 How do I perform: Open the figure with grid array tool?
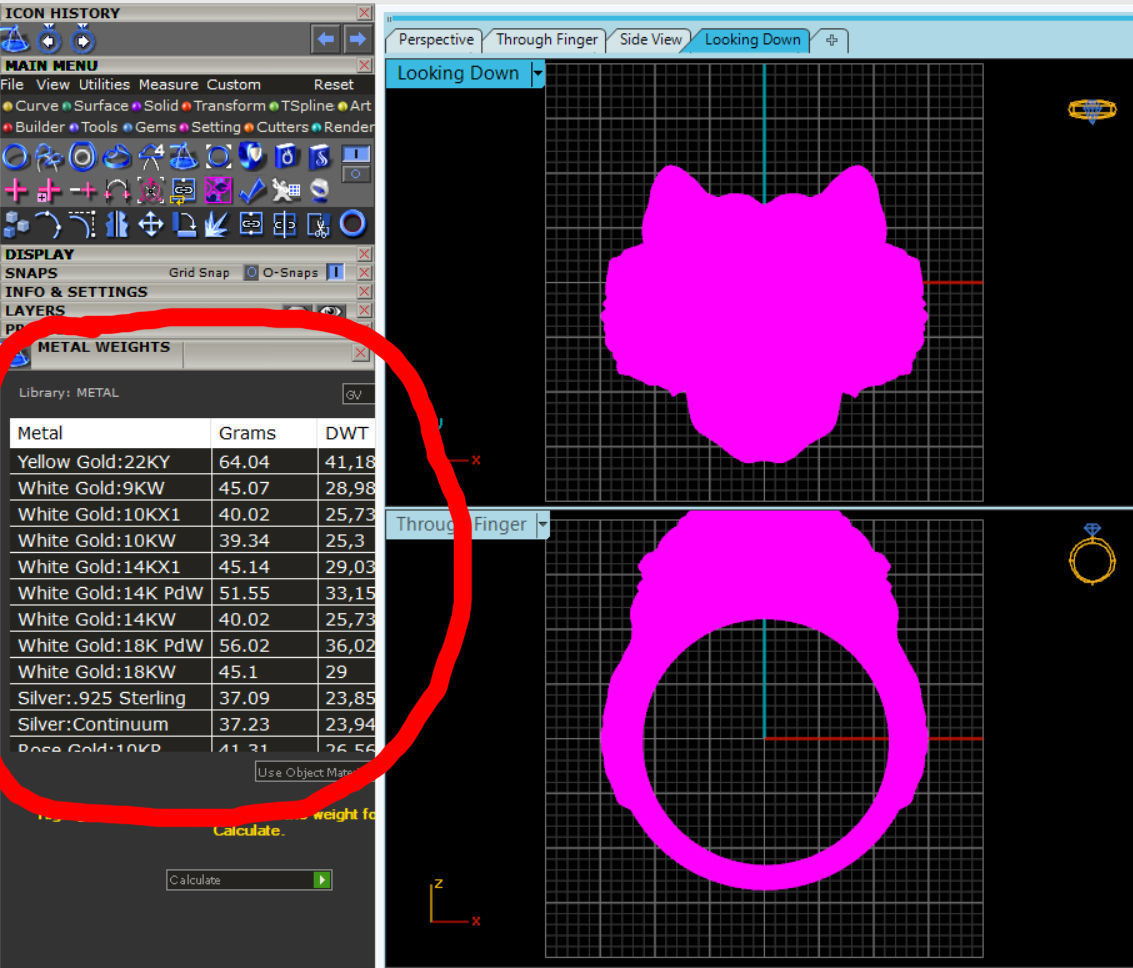tap(286, 191)
